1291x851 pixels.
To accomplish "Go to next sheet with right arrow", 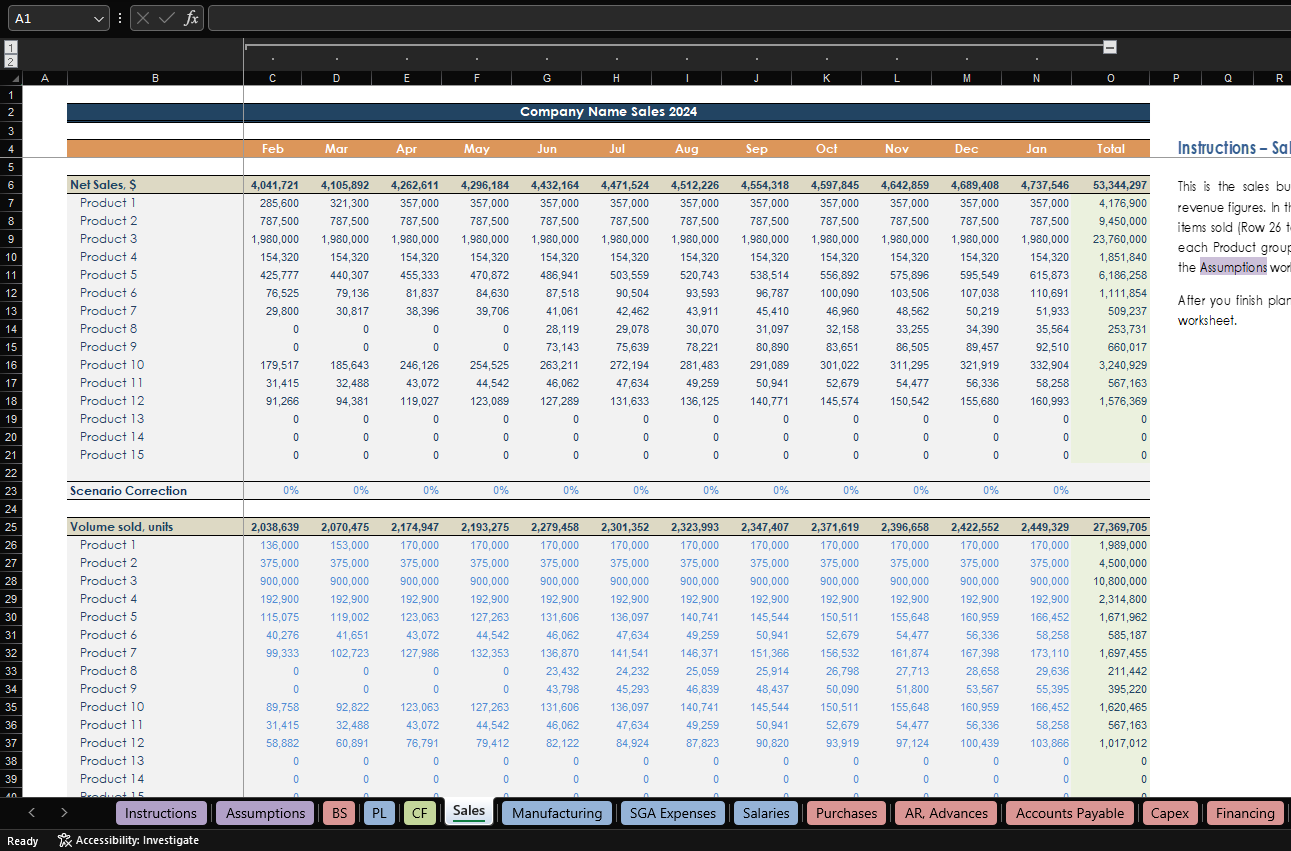I will click(64, 813).
